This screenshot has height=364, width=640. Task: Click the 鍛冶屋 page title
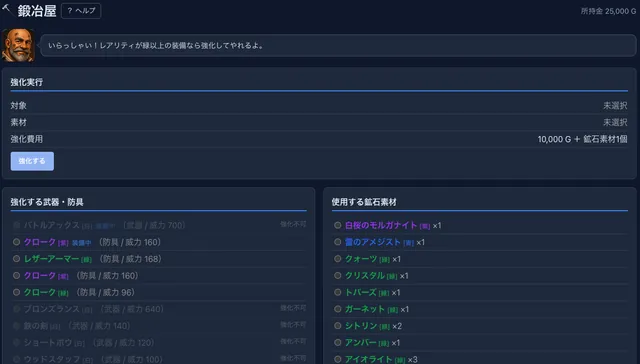tap(37, 11)
